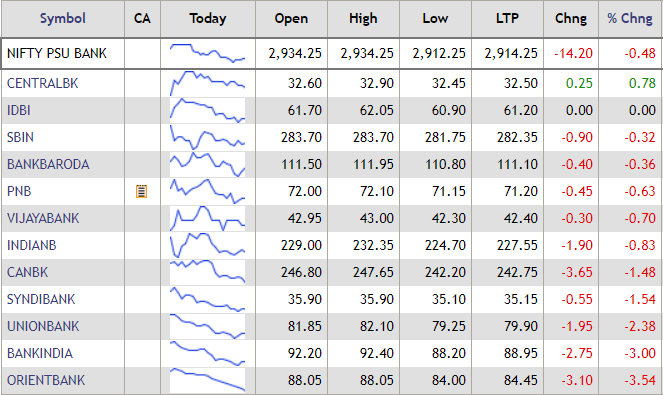This screenshot has width=663, height=395.
Task: Select the SBIN symbol
Action: tap(20, 137)
